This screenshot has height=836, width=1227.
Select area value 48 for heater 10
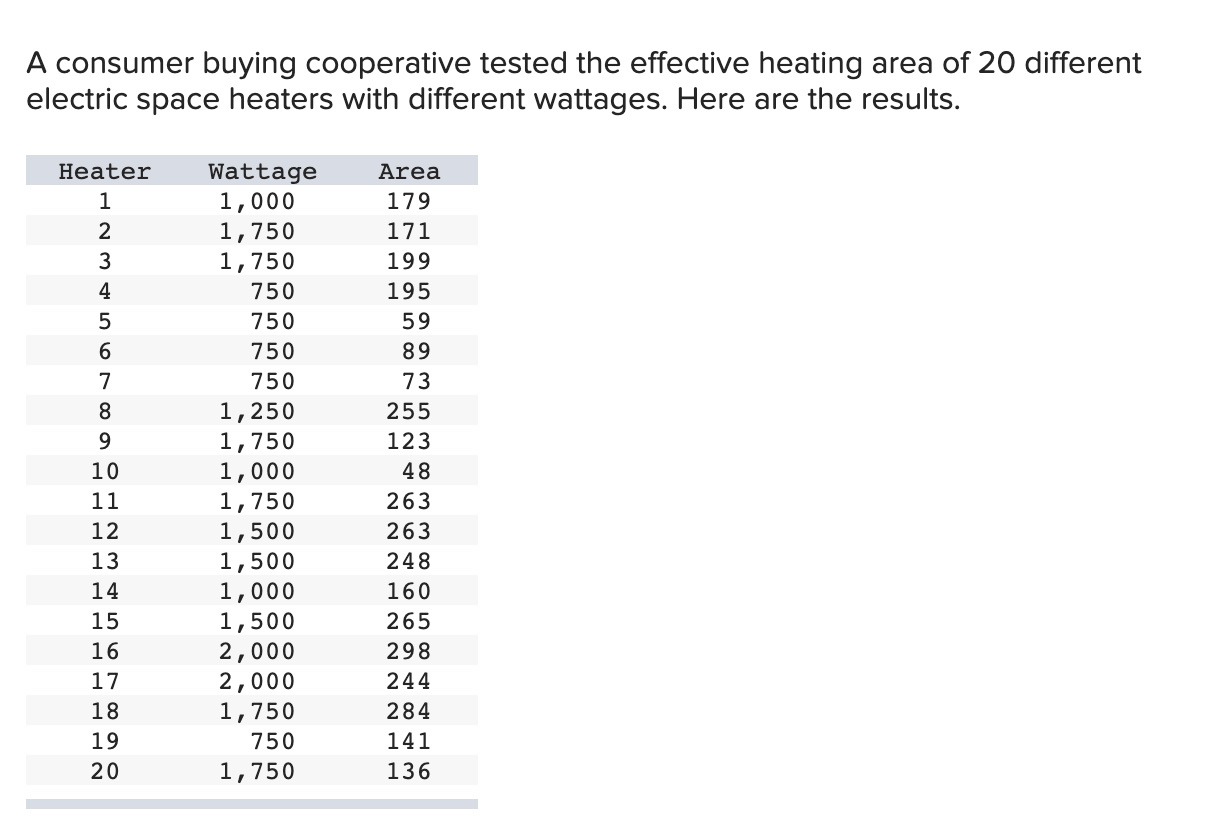point(417,471)
